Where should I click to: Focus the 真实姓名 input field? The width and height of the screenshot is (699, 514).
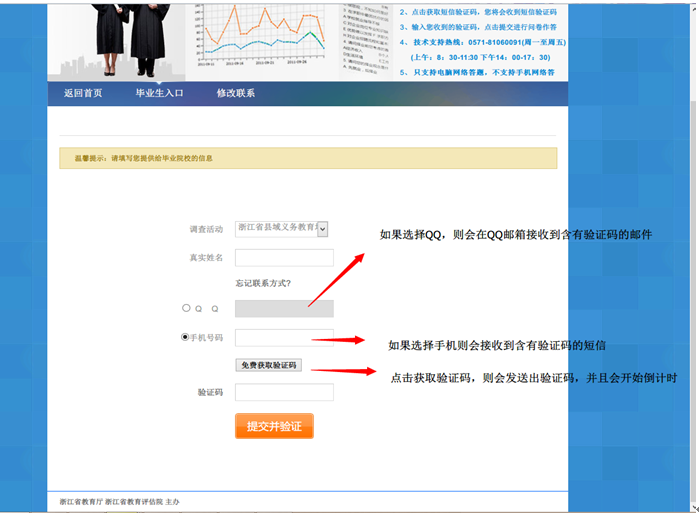[x=284, y=258]
